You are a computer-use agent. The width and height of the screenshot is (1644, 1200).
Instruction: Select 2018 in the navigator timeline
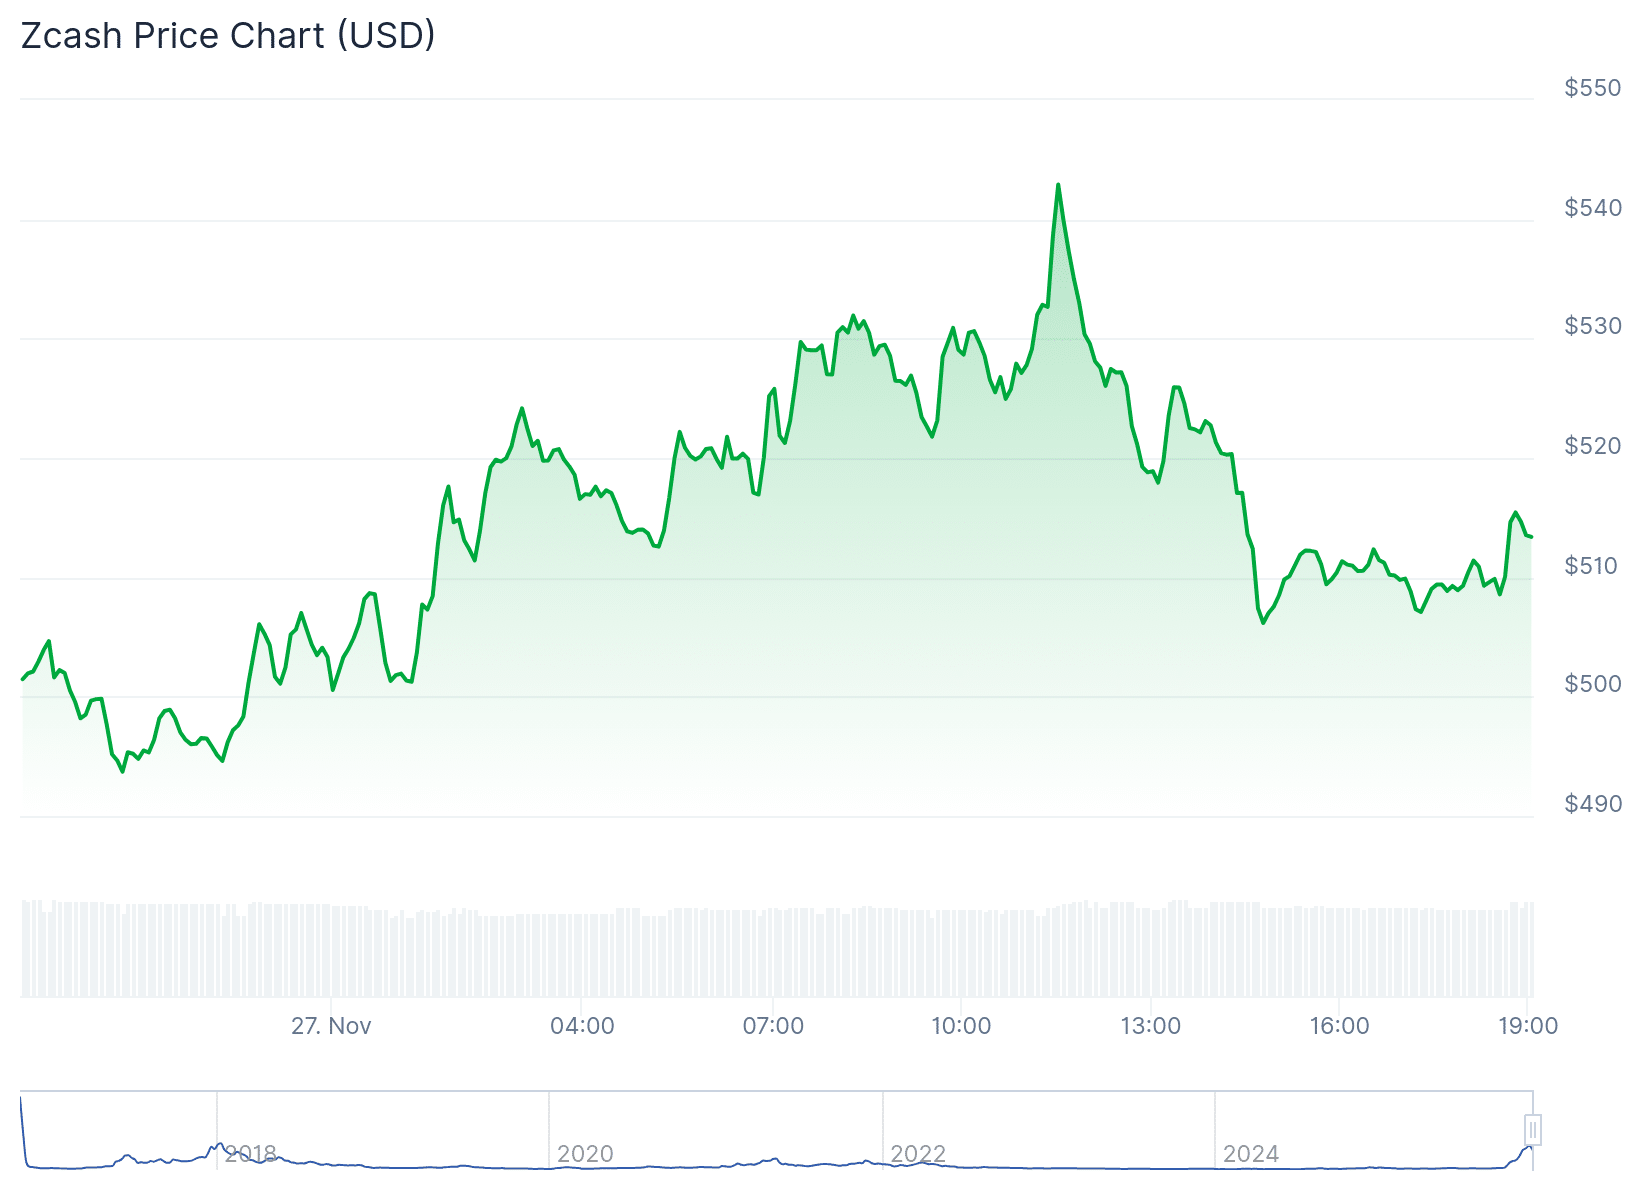(250, 1154)
